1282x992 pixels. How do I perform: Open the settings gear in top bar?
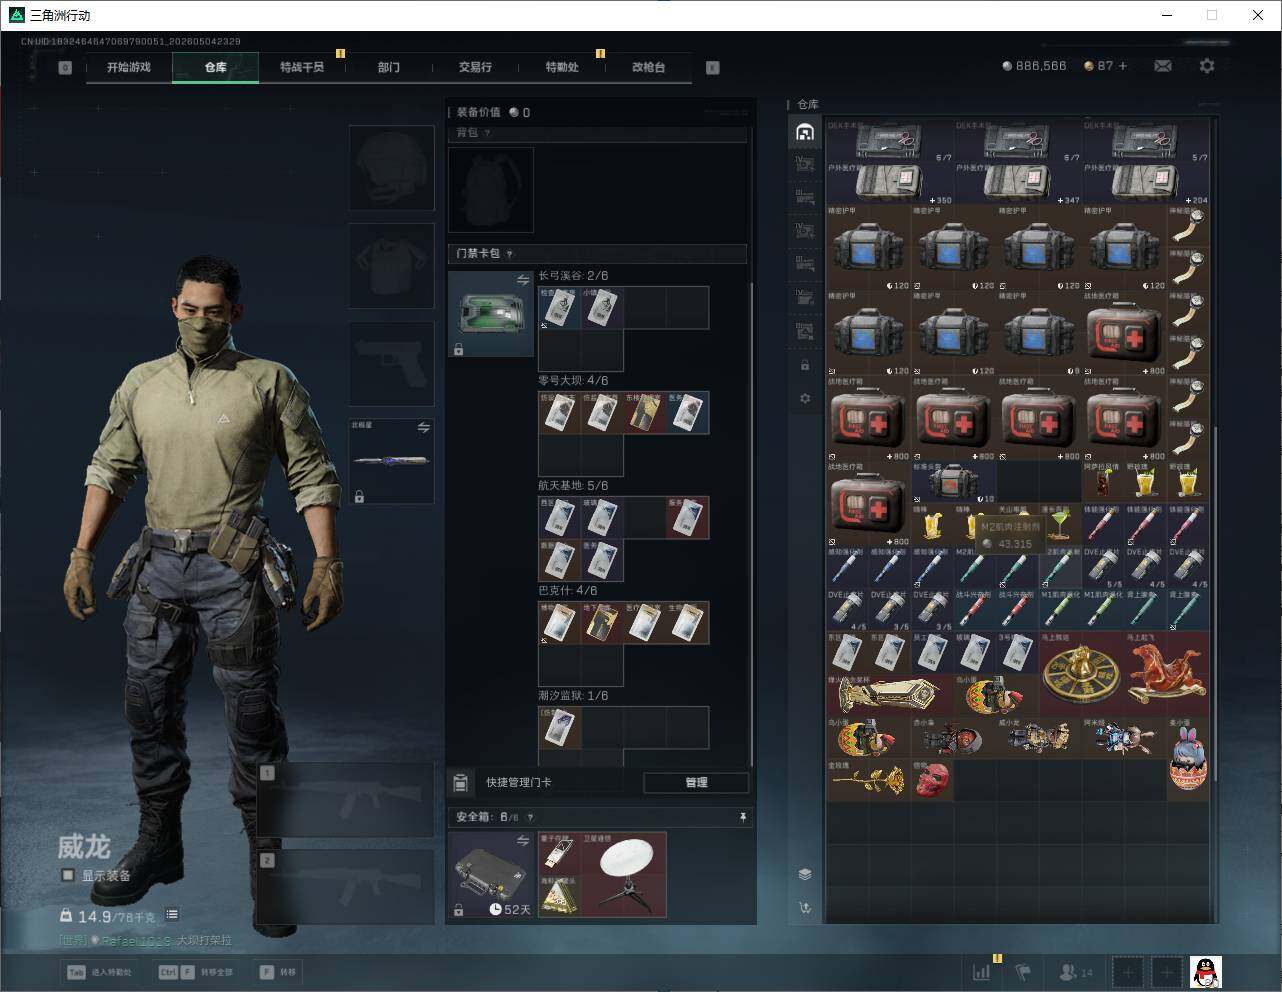1207,66
